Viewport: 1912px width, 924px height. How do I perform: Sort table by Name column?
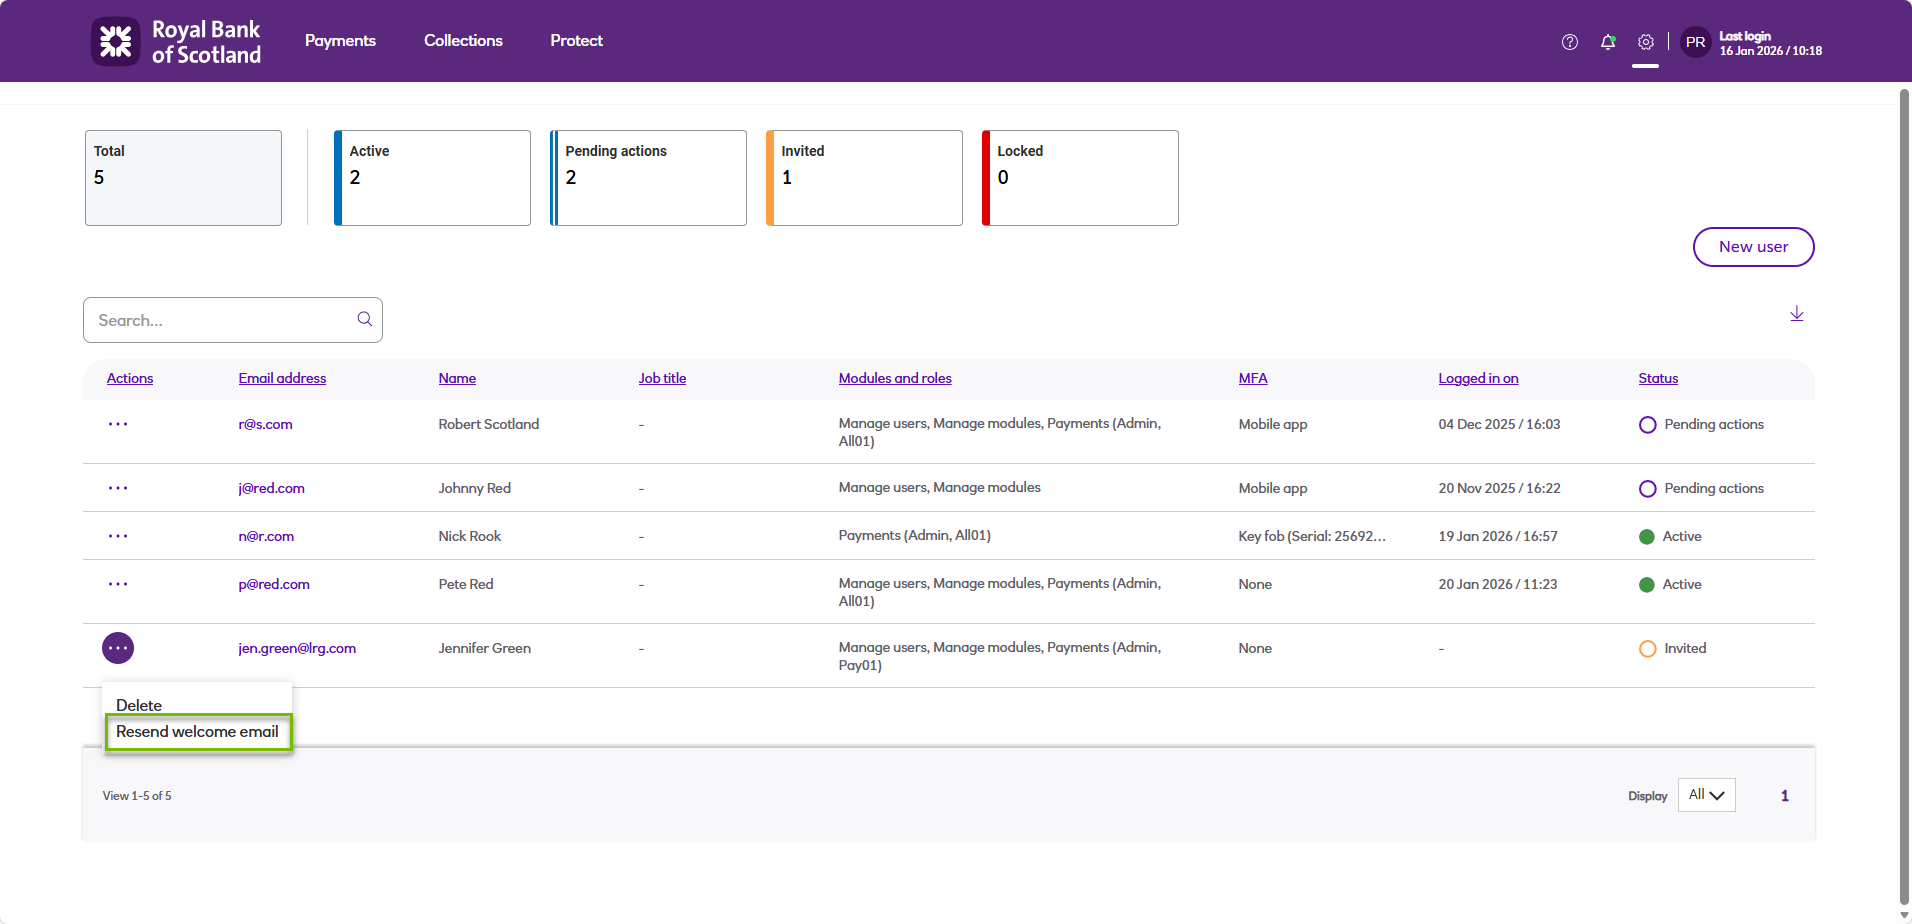[457, 378]
